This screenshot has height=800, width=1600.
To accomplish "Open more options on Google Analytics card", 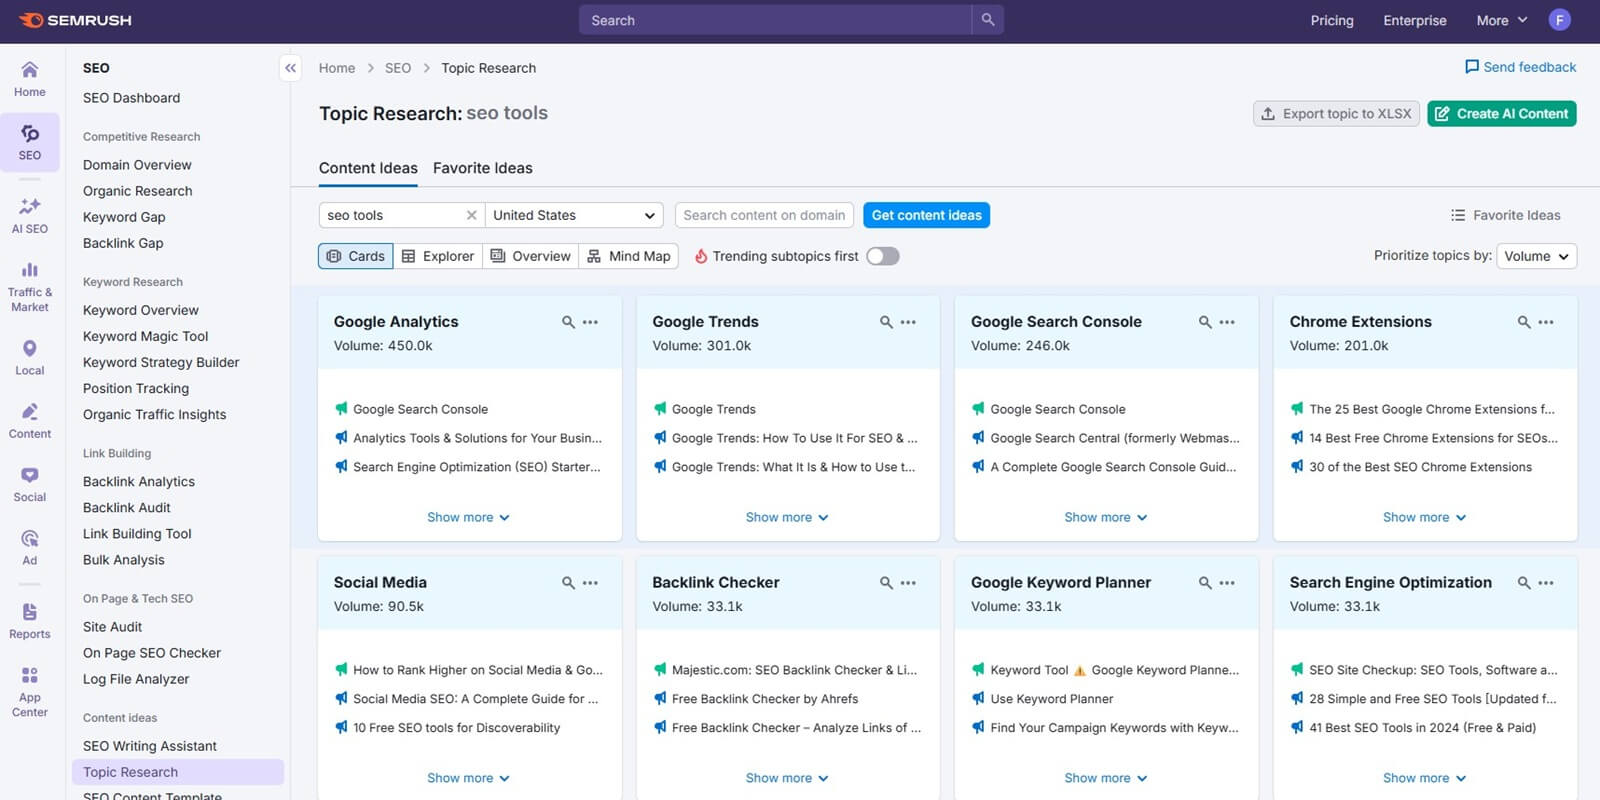I will pyautogui.click(x=590, y=322).
